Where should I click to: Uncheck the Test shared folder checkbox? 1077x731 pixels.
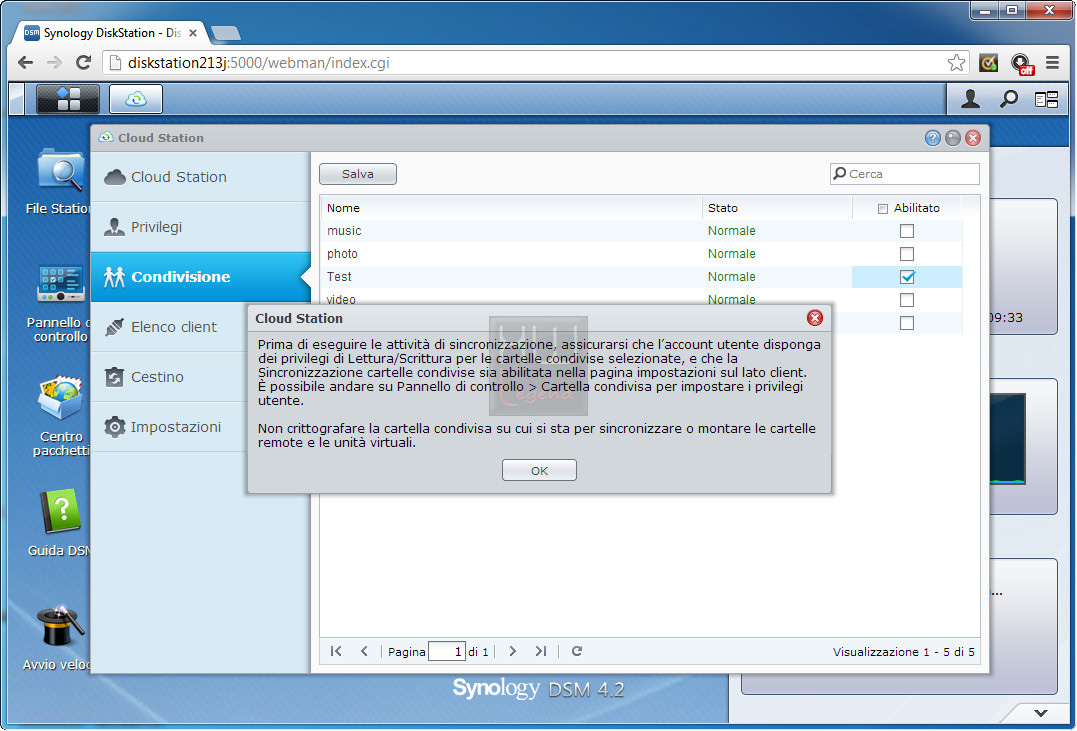point(907,277)
